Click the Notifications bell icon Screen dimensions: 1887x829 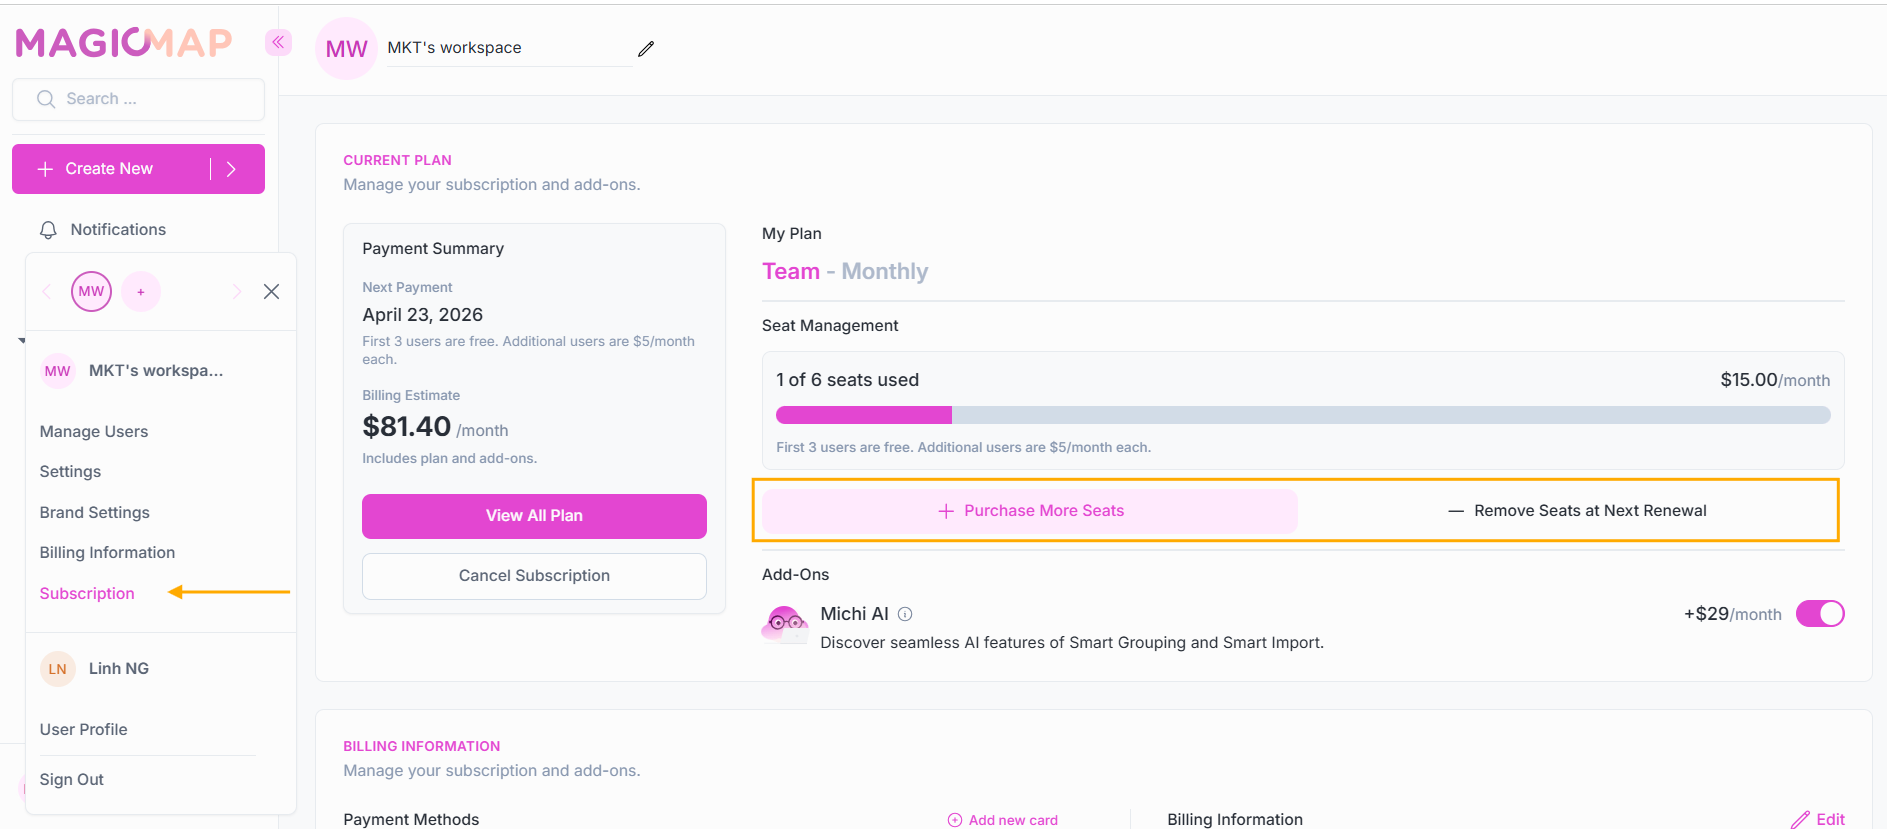(48, 230)
